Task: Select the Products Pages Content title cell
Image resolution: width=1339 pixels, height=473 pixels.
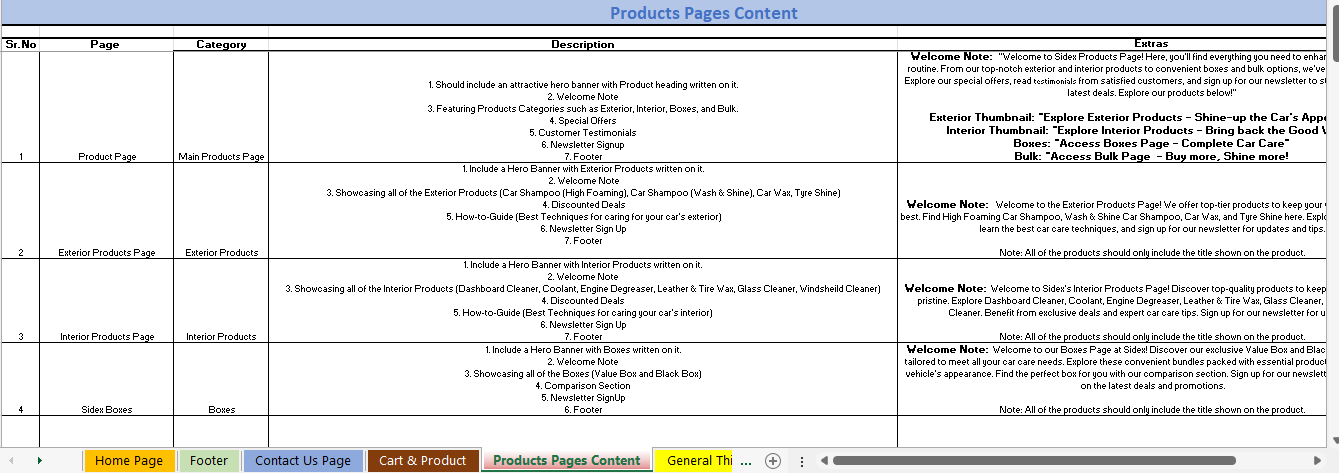Action: point(703,13)
